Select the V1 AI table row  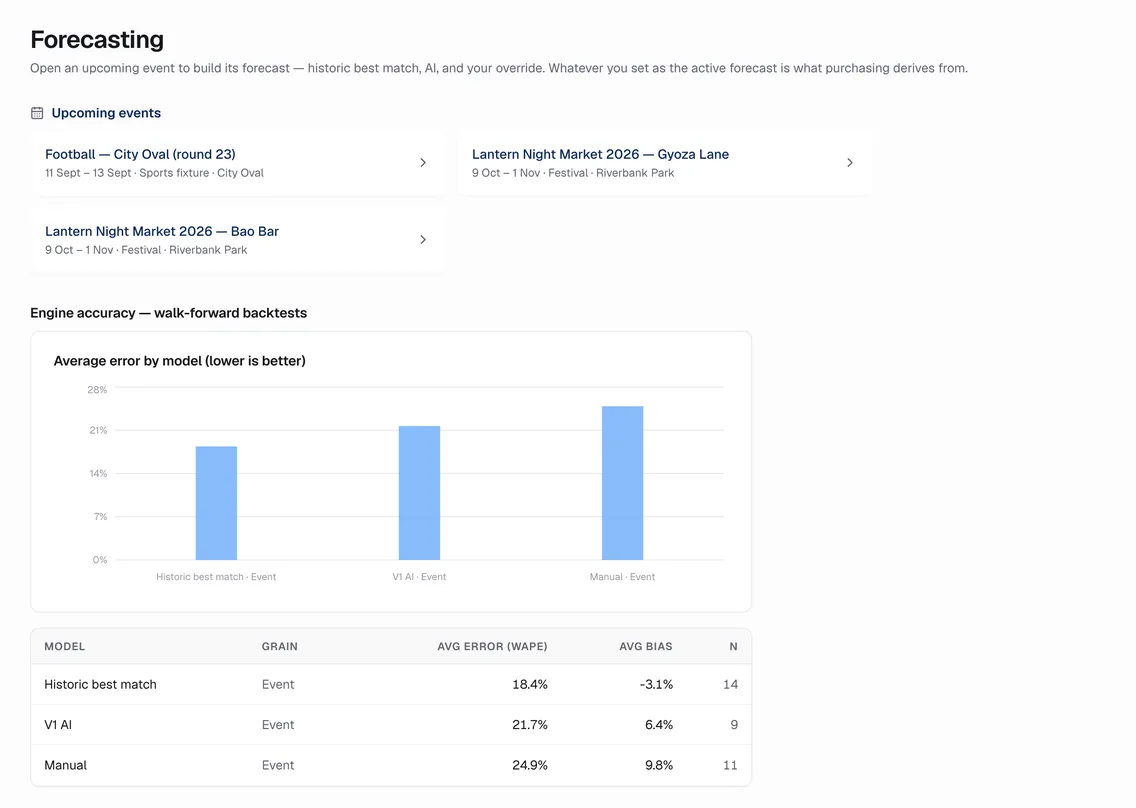(391, 725)
